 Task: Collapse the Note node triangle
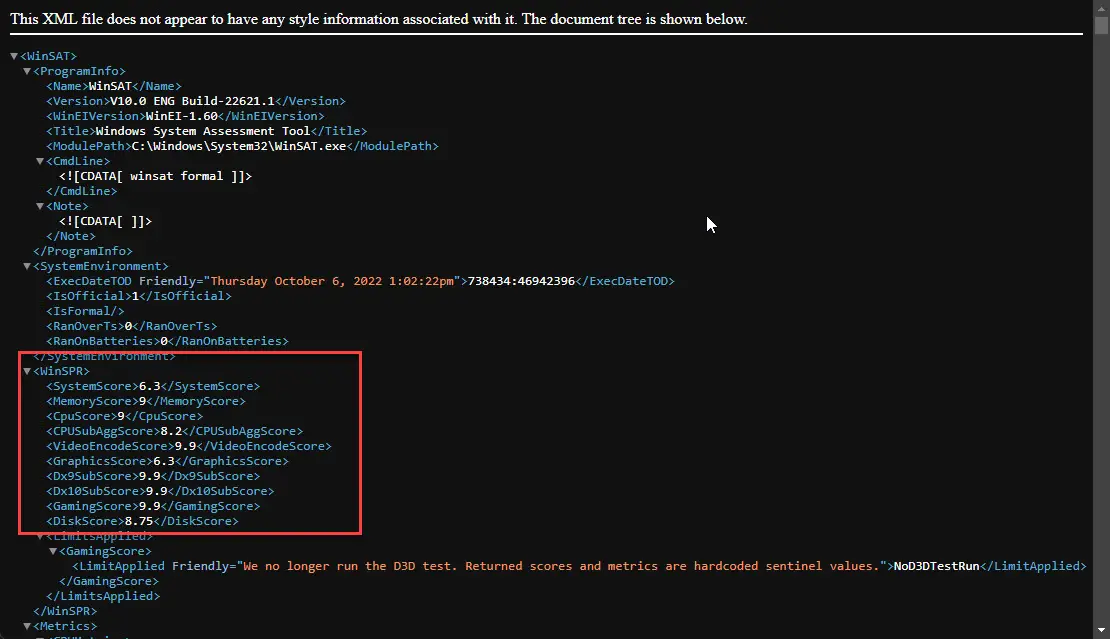click(40, 206)
